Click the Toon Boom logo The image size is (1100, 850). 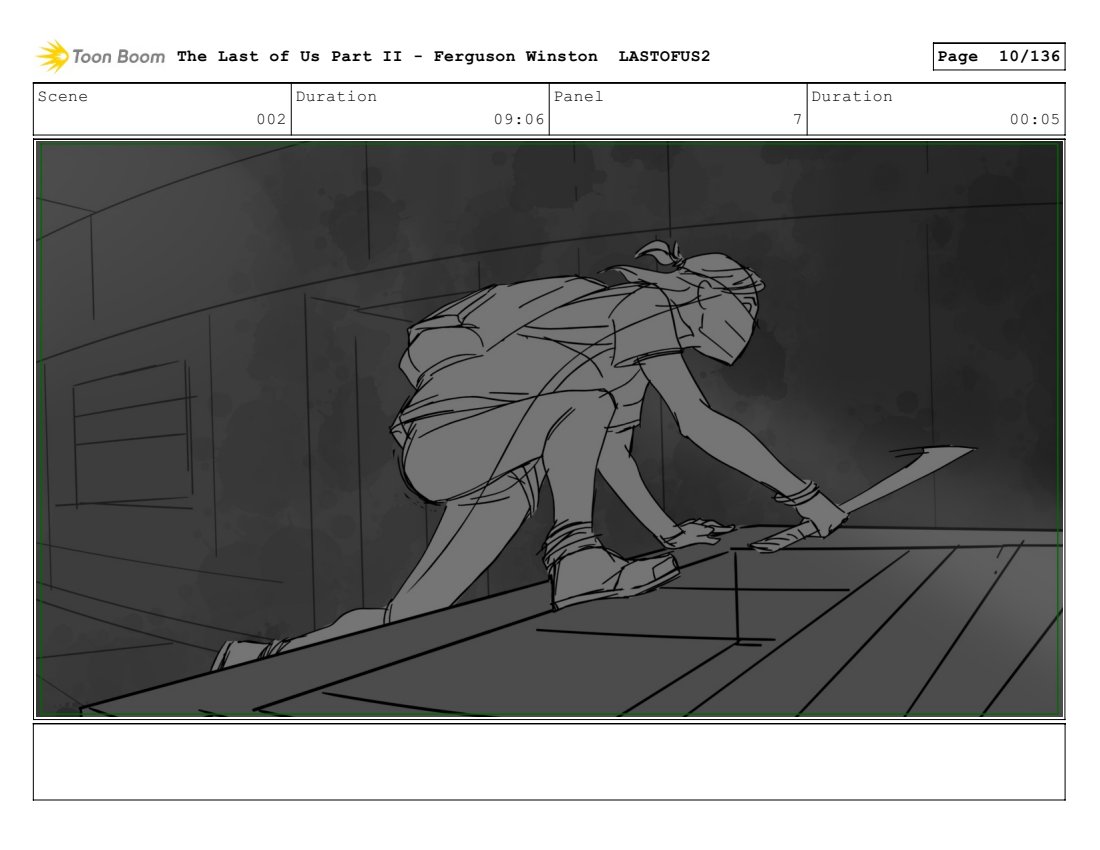point(100,56)
